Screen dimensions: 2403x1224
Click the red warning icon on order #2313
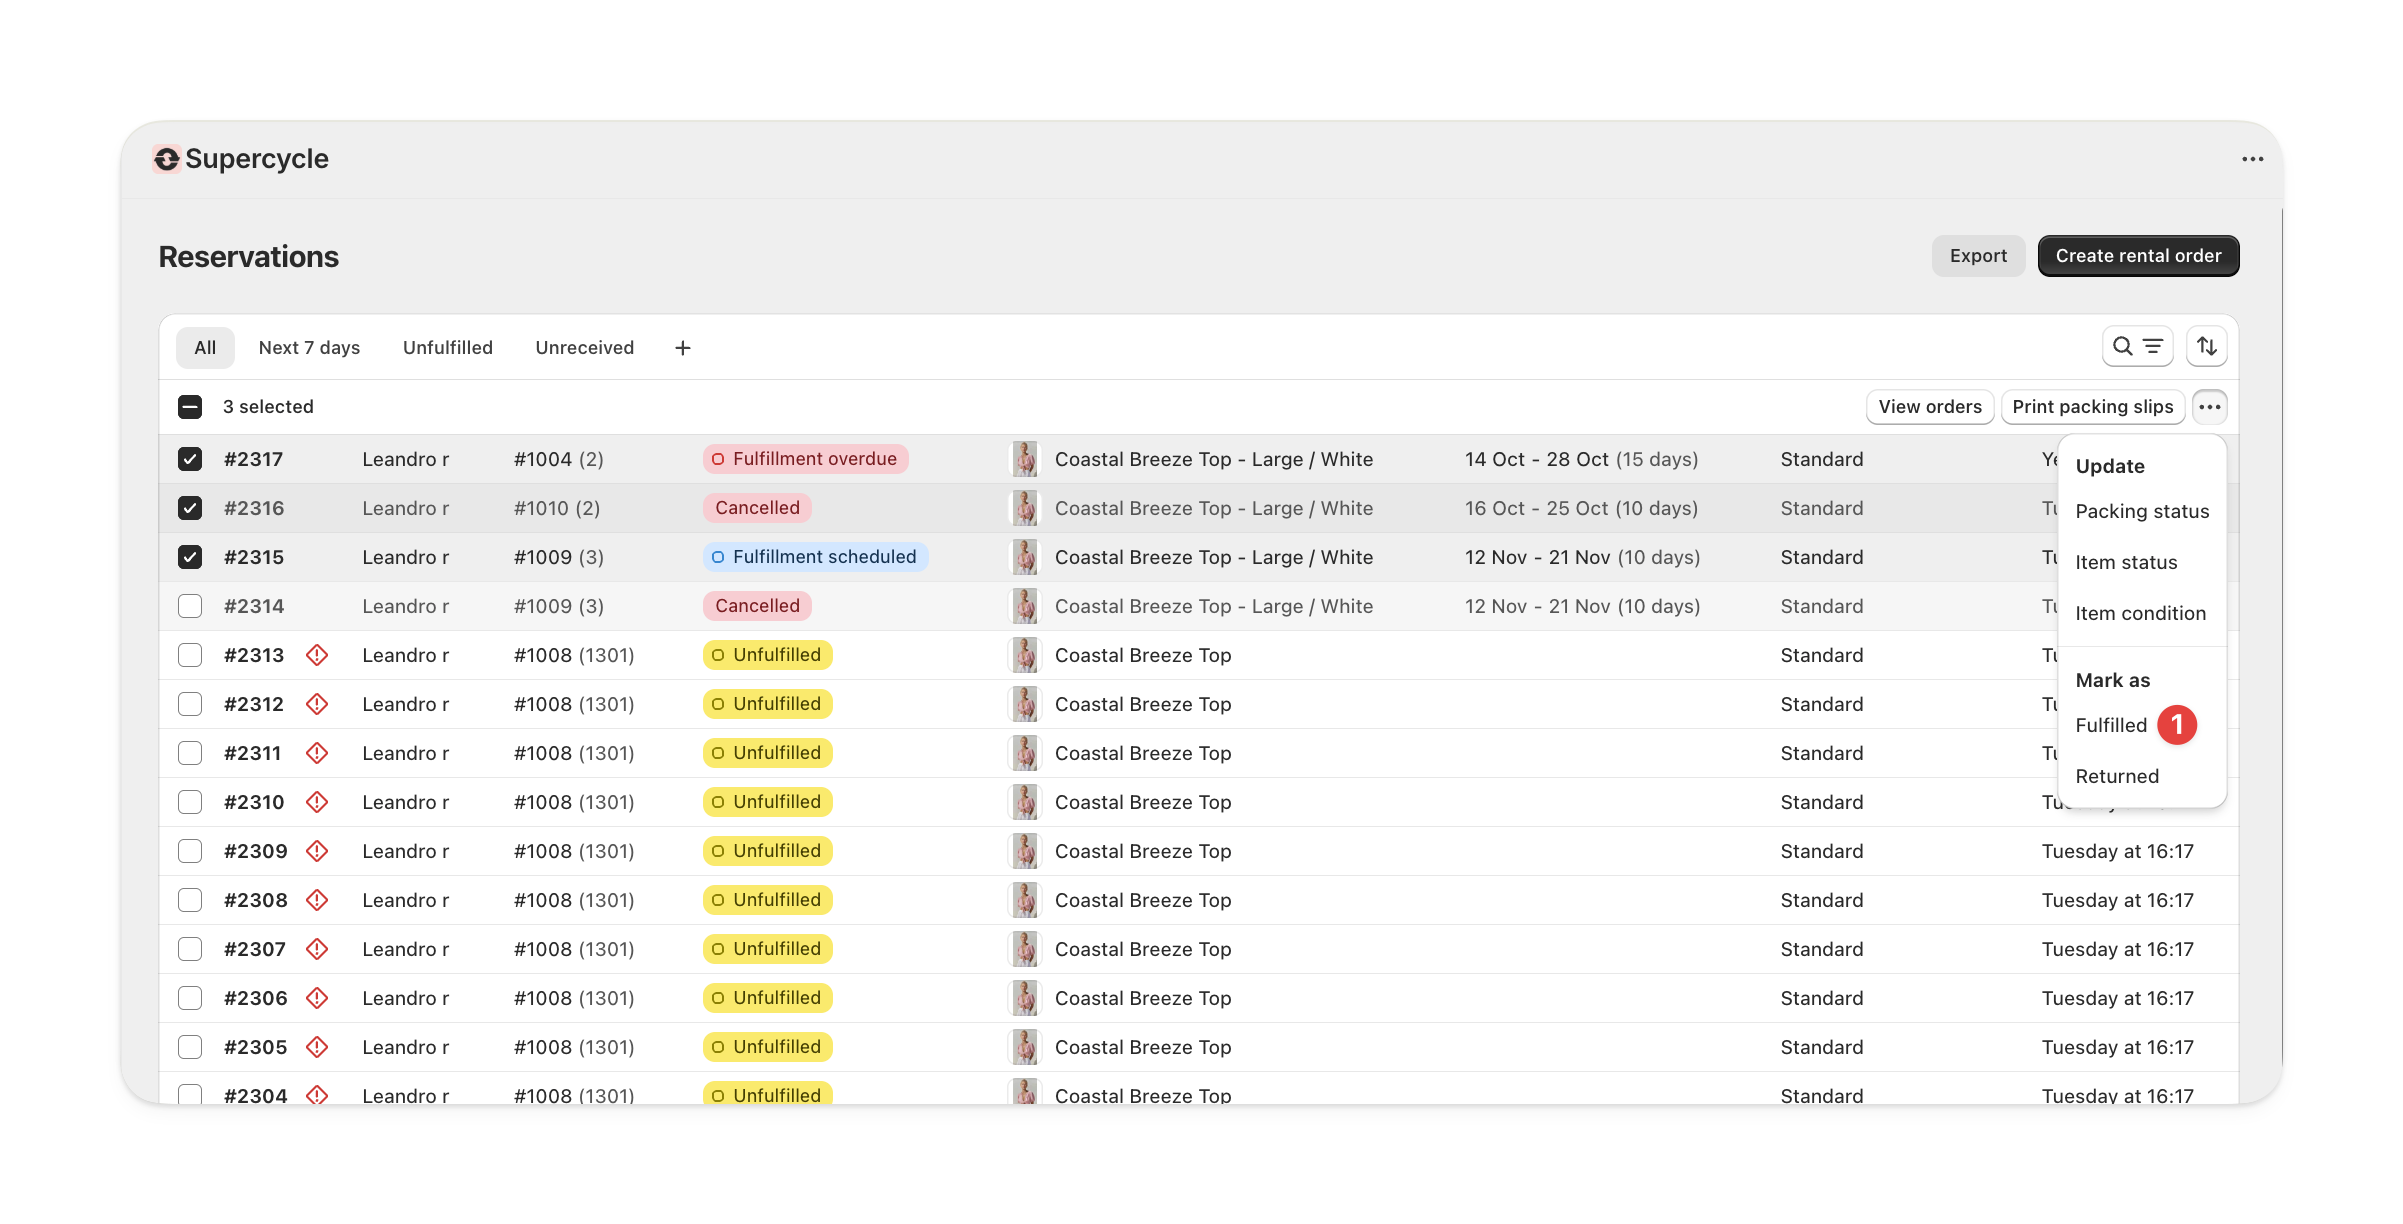[318, 655]
